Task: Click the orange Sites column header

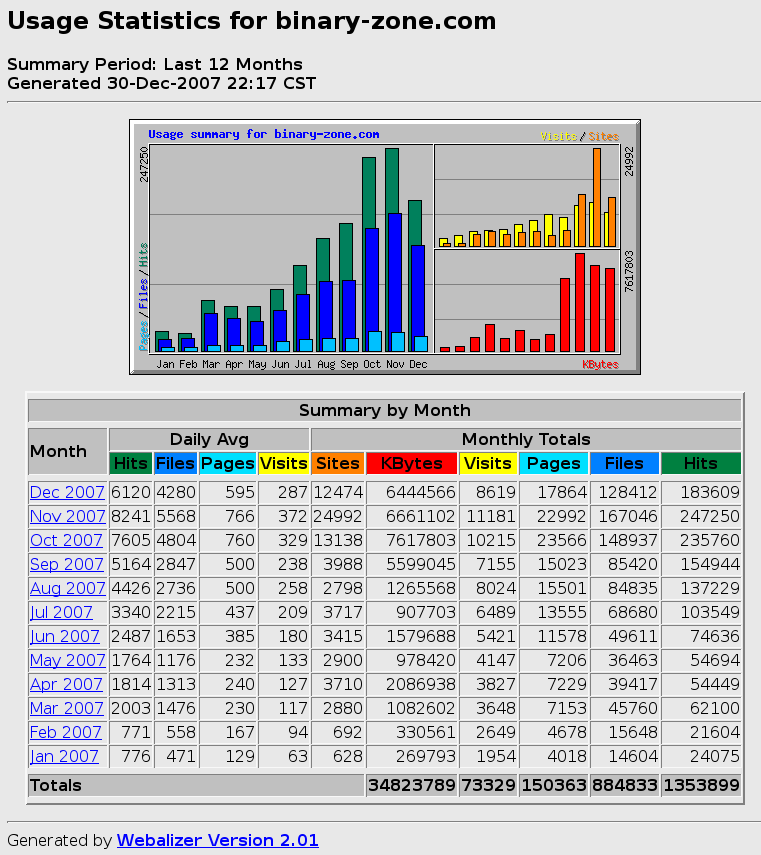Action: (x=337, y=463)
